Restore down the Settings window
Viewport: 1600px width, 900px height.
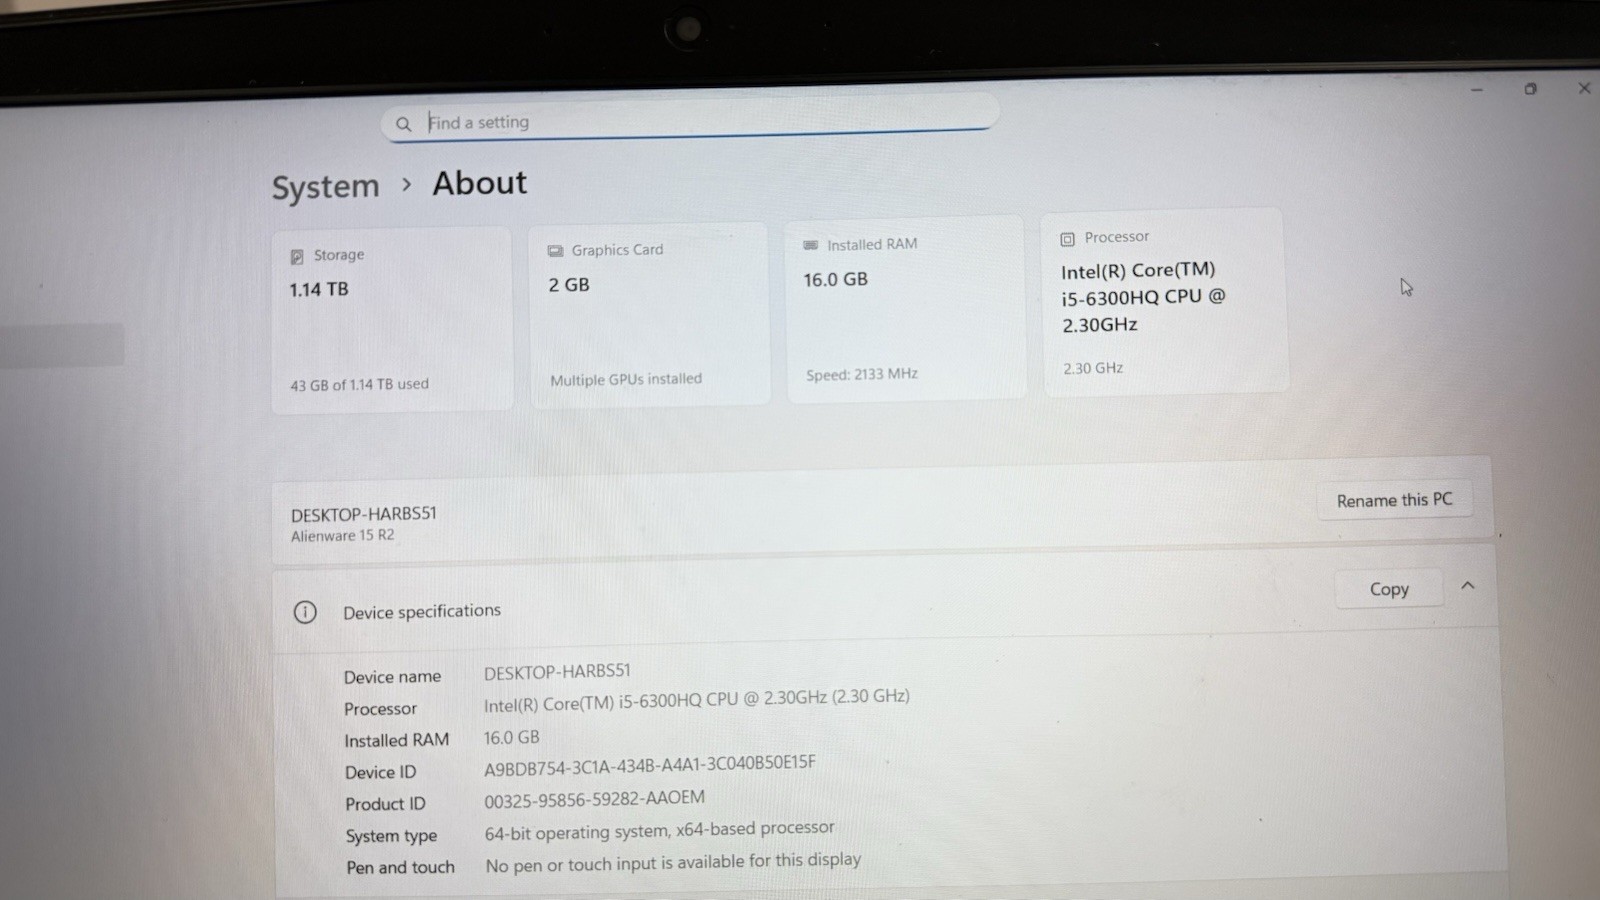point(1530,89)
